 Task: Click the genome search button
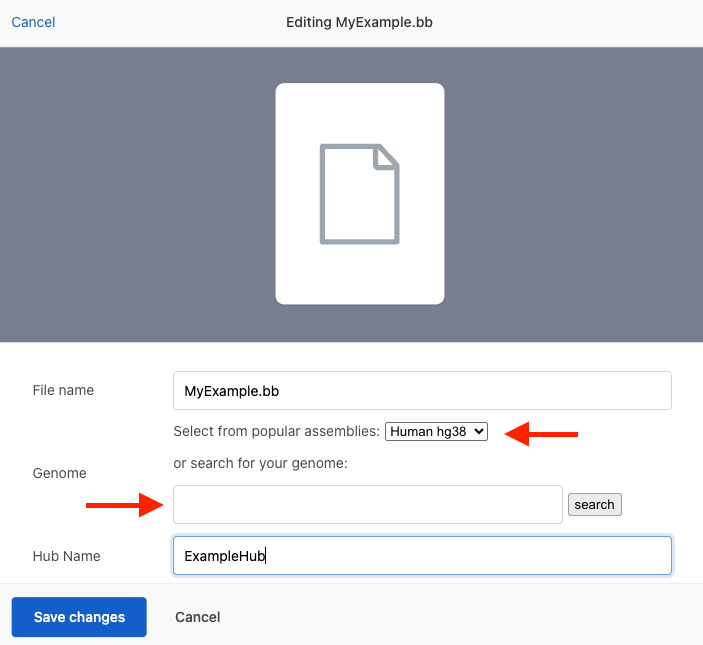coord(595,504)
